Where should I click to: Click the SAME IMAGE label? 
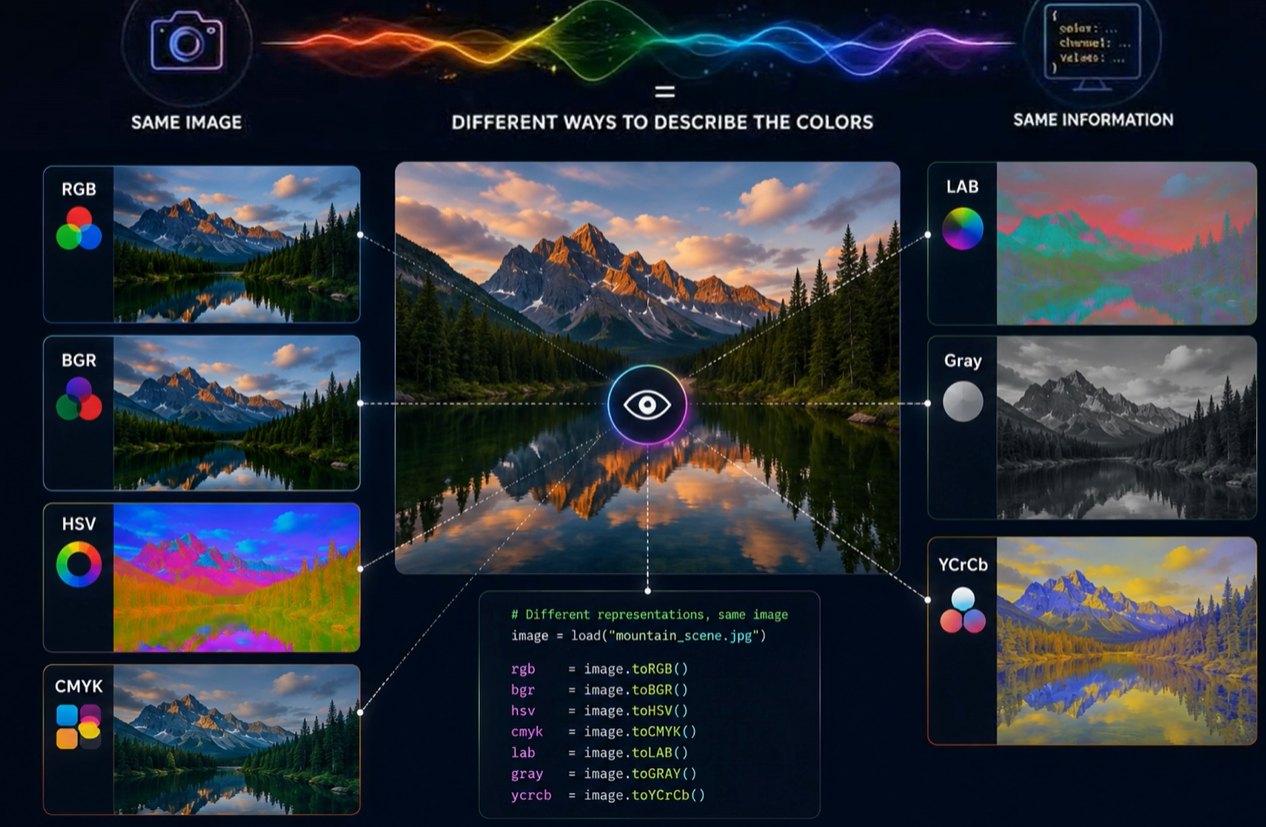coord(186,123)
